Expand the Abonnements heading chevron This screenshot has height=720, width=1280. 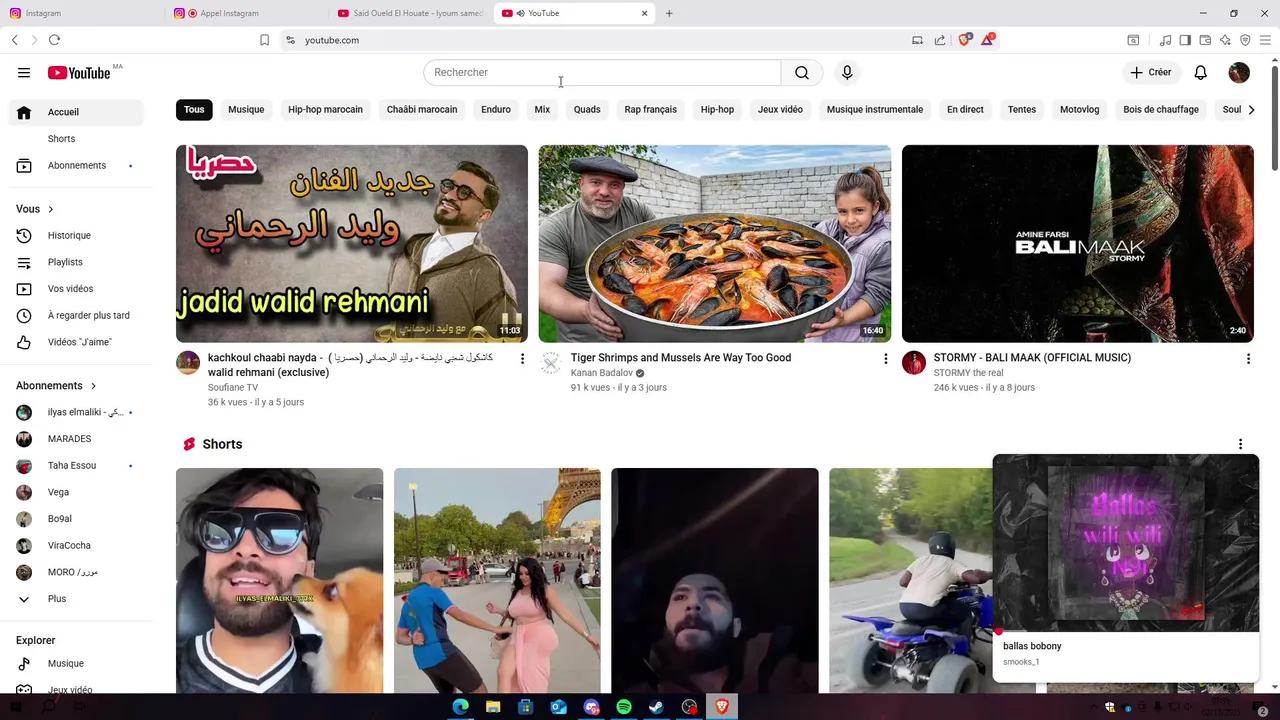(x=94, y=386)
